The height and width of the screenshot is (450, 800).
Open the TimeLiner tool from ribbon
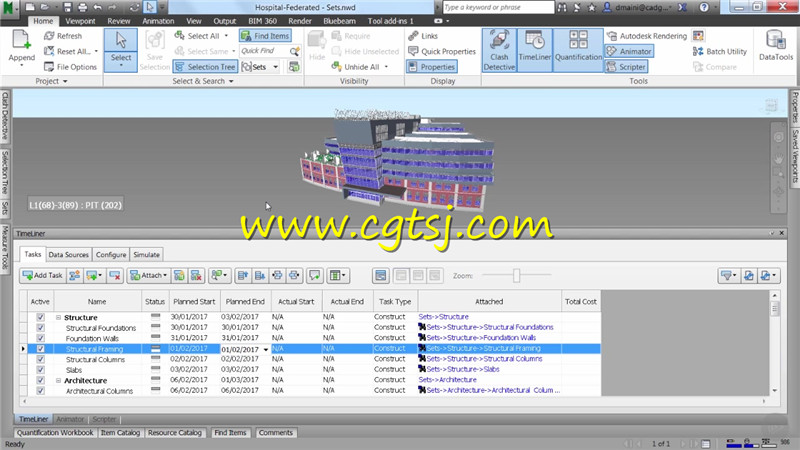pyautogui.click(x=534, y=50)
